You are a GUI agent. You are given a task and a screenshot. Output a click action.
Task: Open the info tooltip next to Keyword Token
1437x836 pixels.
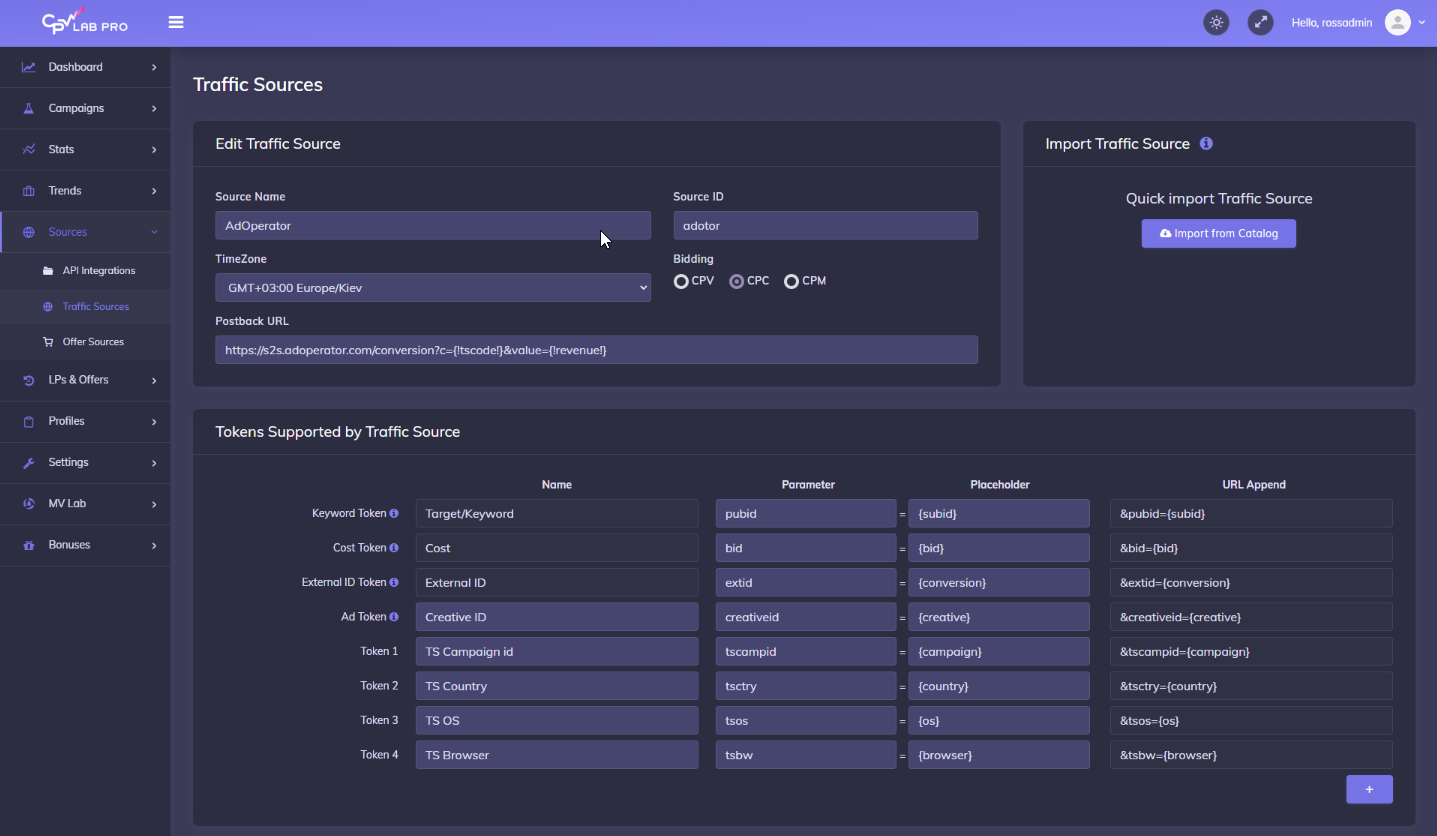pyautogui.click(x=394, y=513)
